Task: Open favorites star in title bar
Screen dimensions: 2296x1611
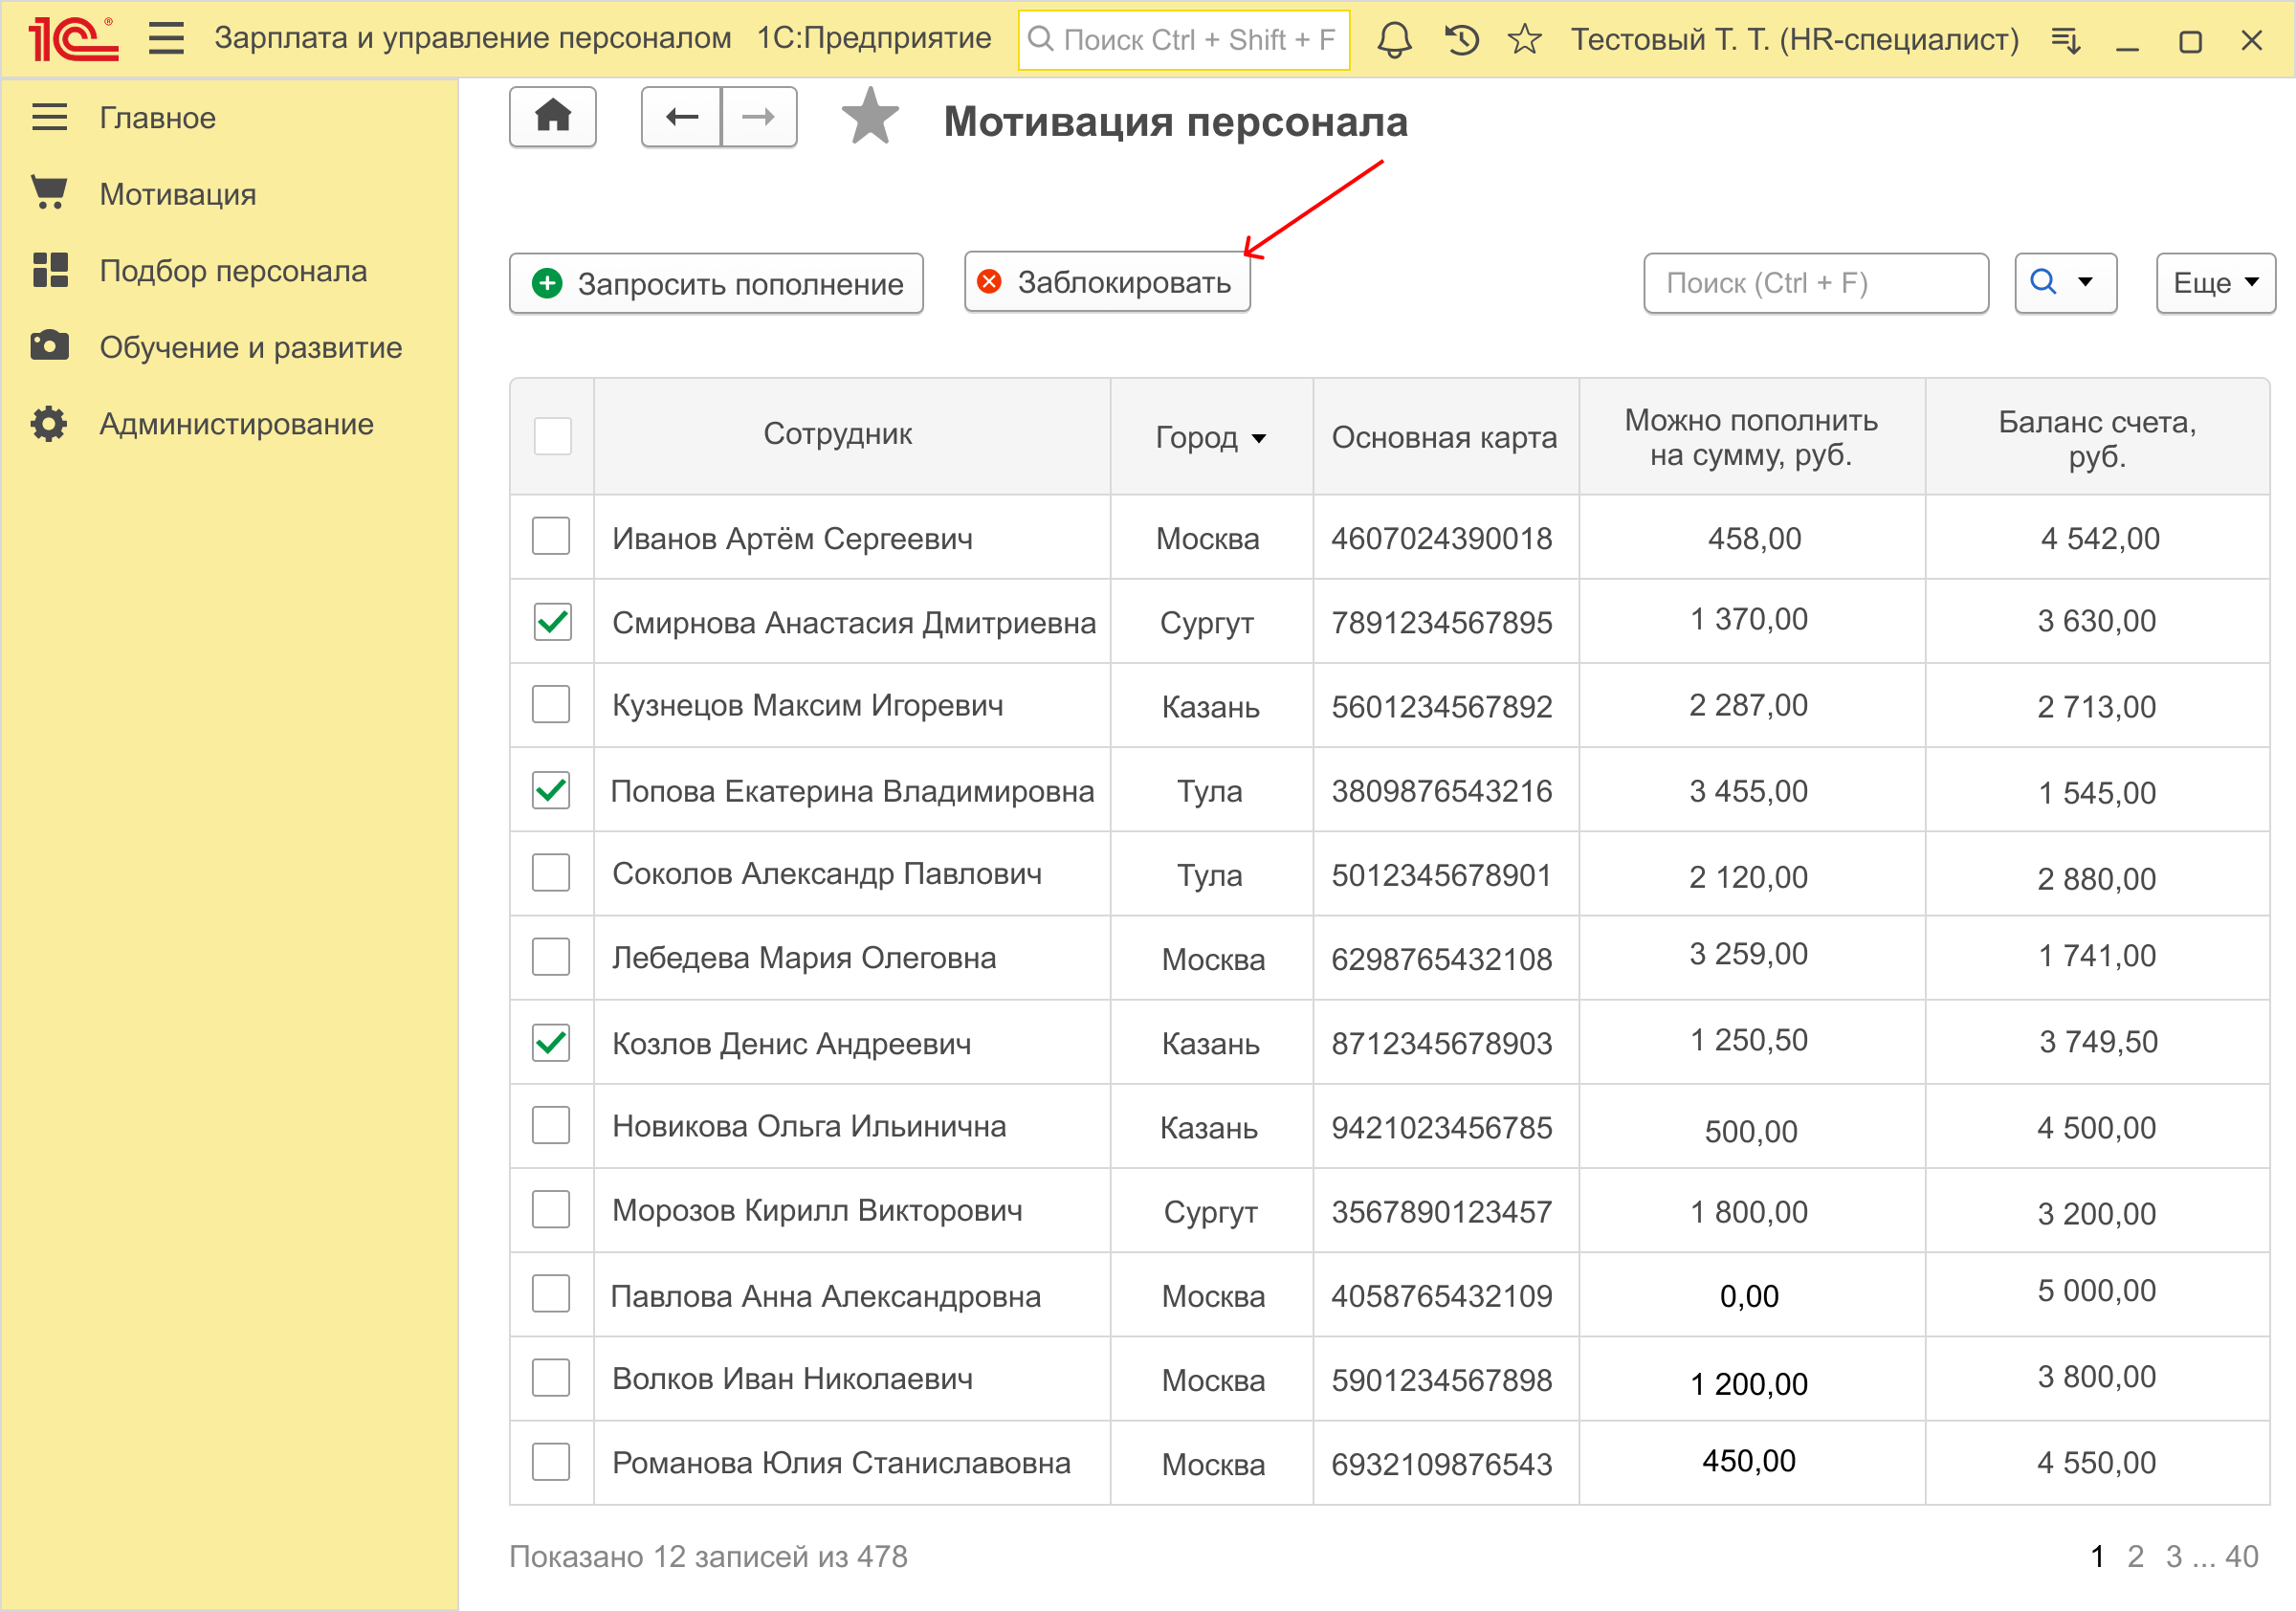Action: pyautogui.click(x=1524, y=40)
